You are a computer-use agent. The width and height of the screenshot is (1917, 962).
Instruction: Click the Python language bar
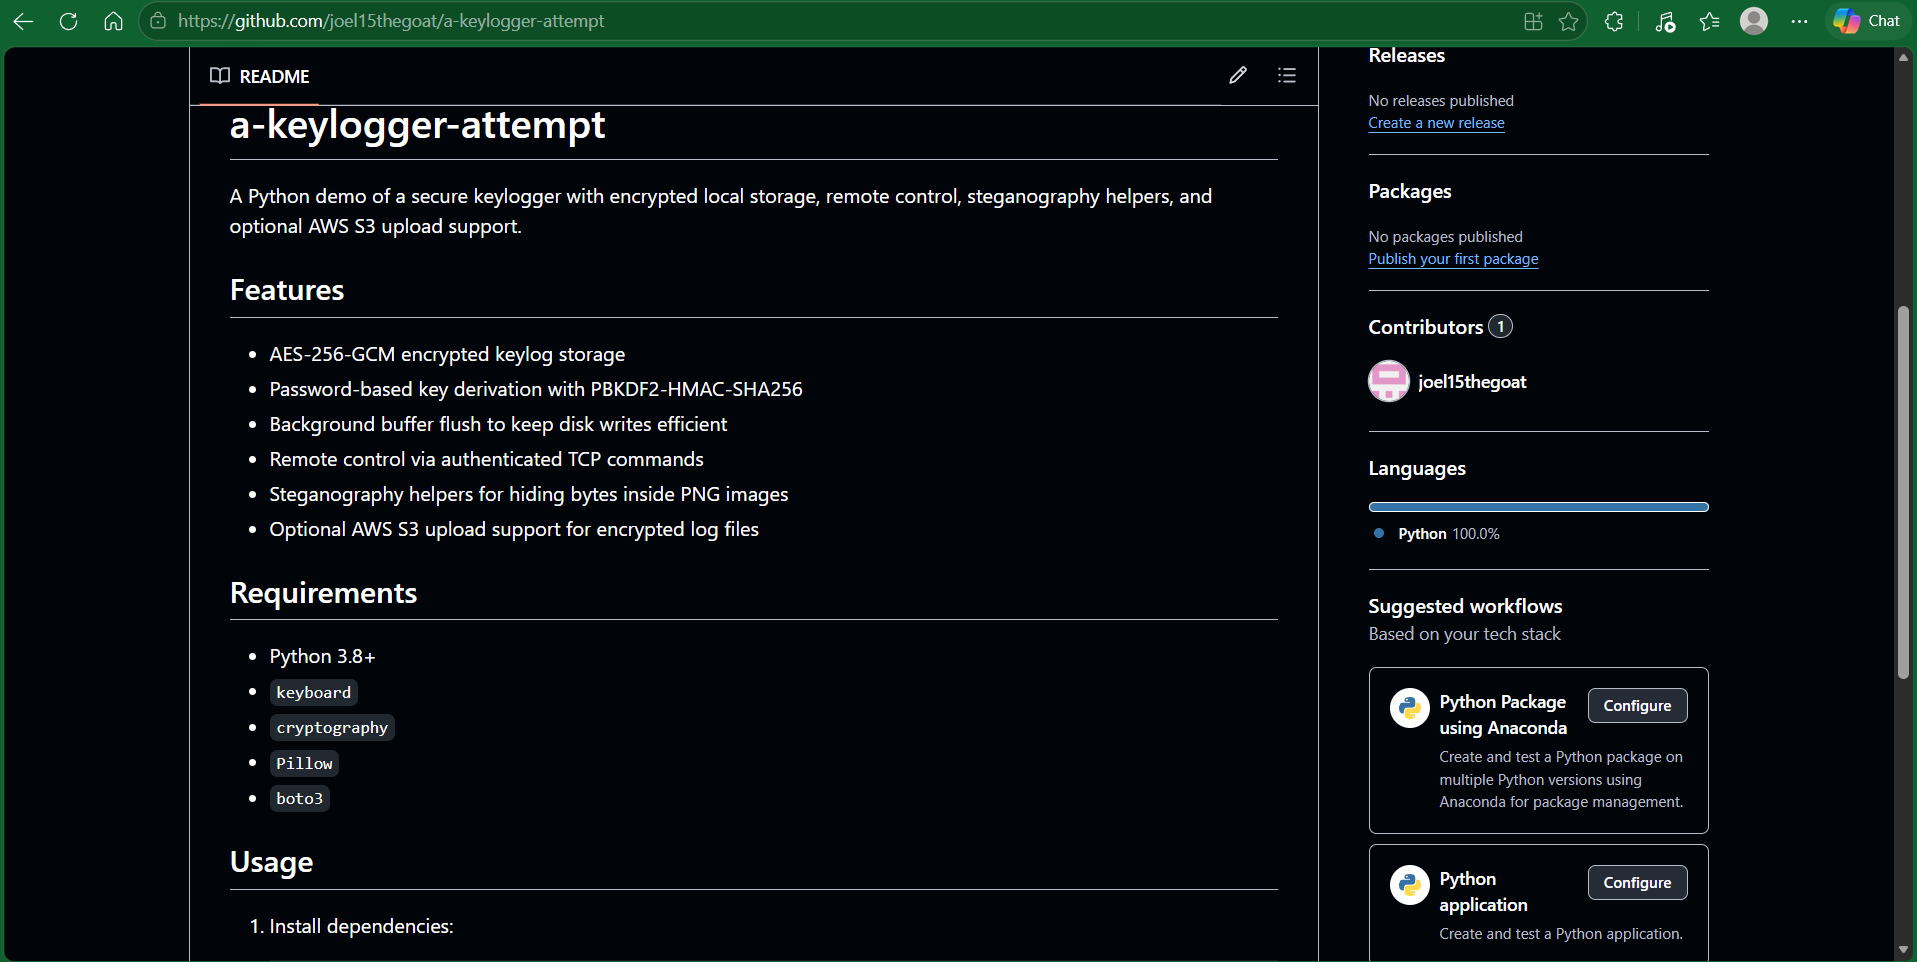tap(1538, 507)
